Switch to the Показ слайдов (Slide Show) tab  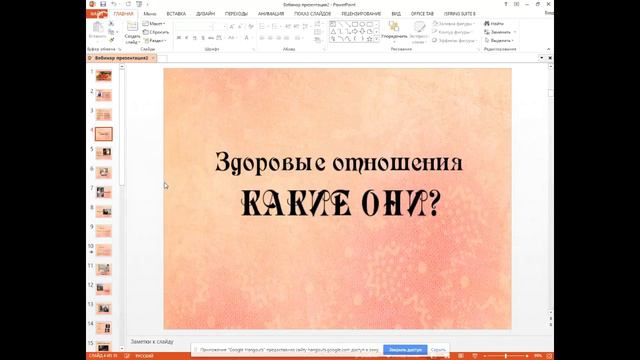[312, 14]
